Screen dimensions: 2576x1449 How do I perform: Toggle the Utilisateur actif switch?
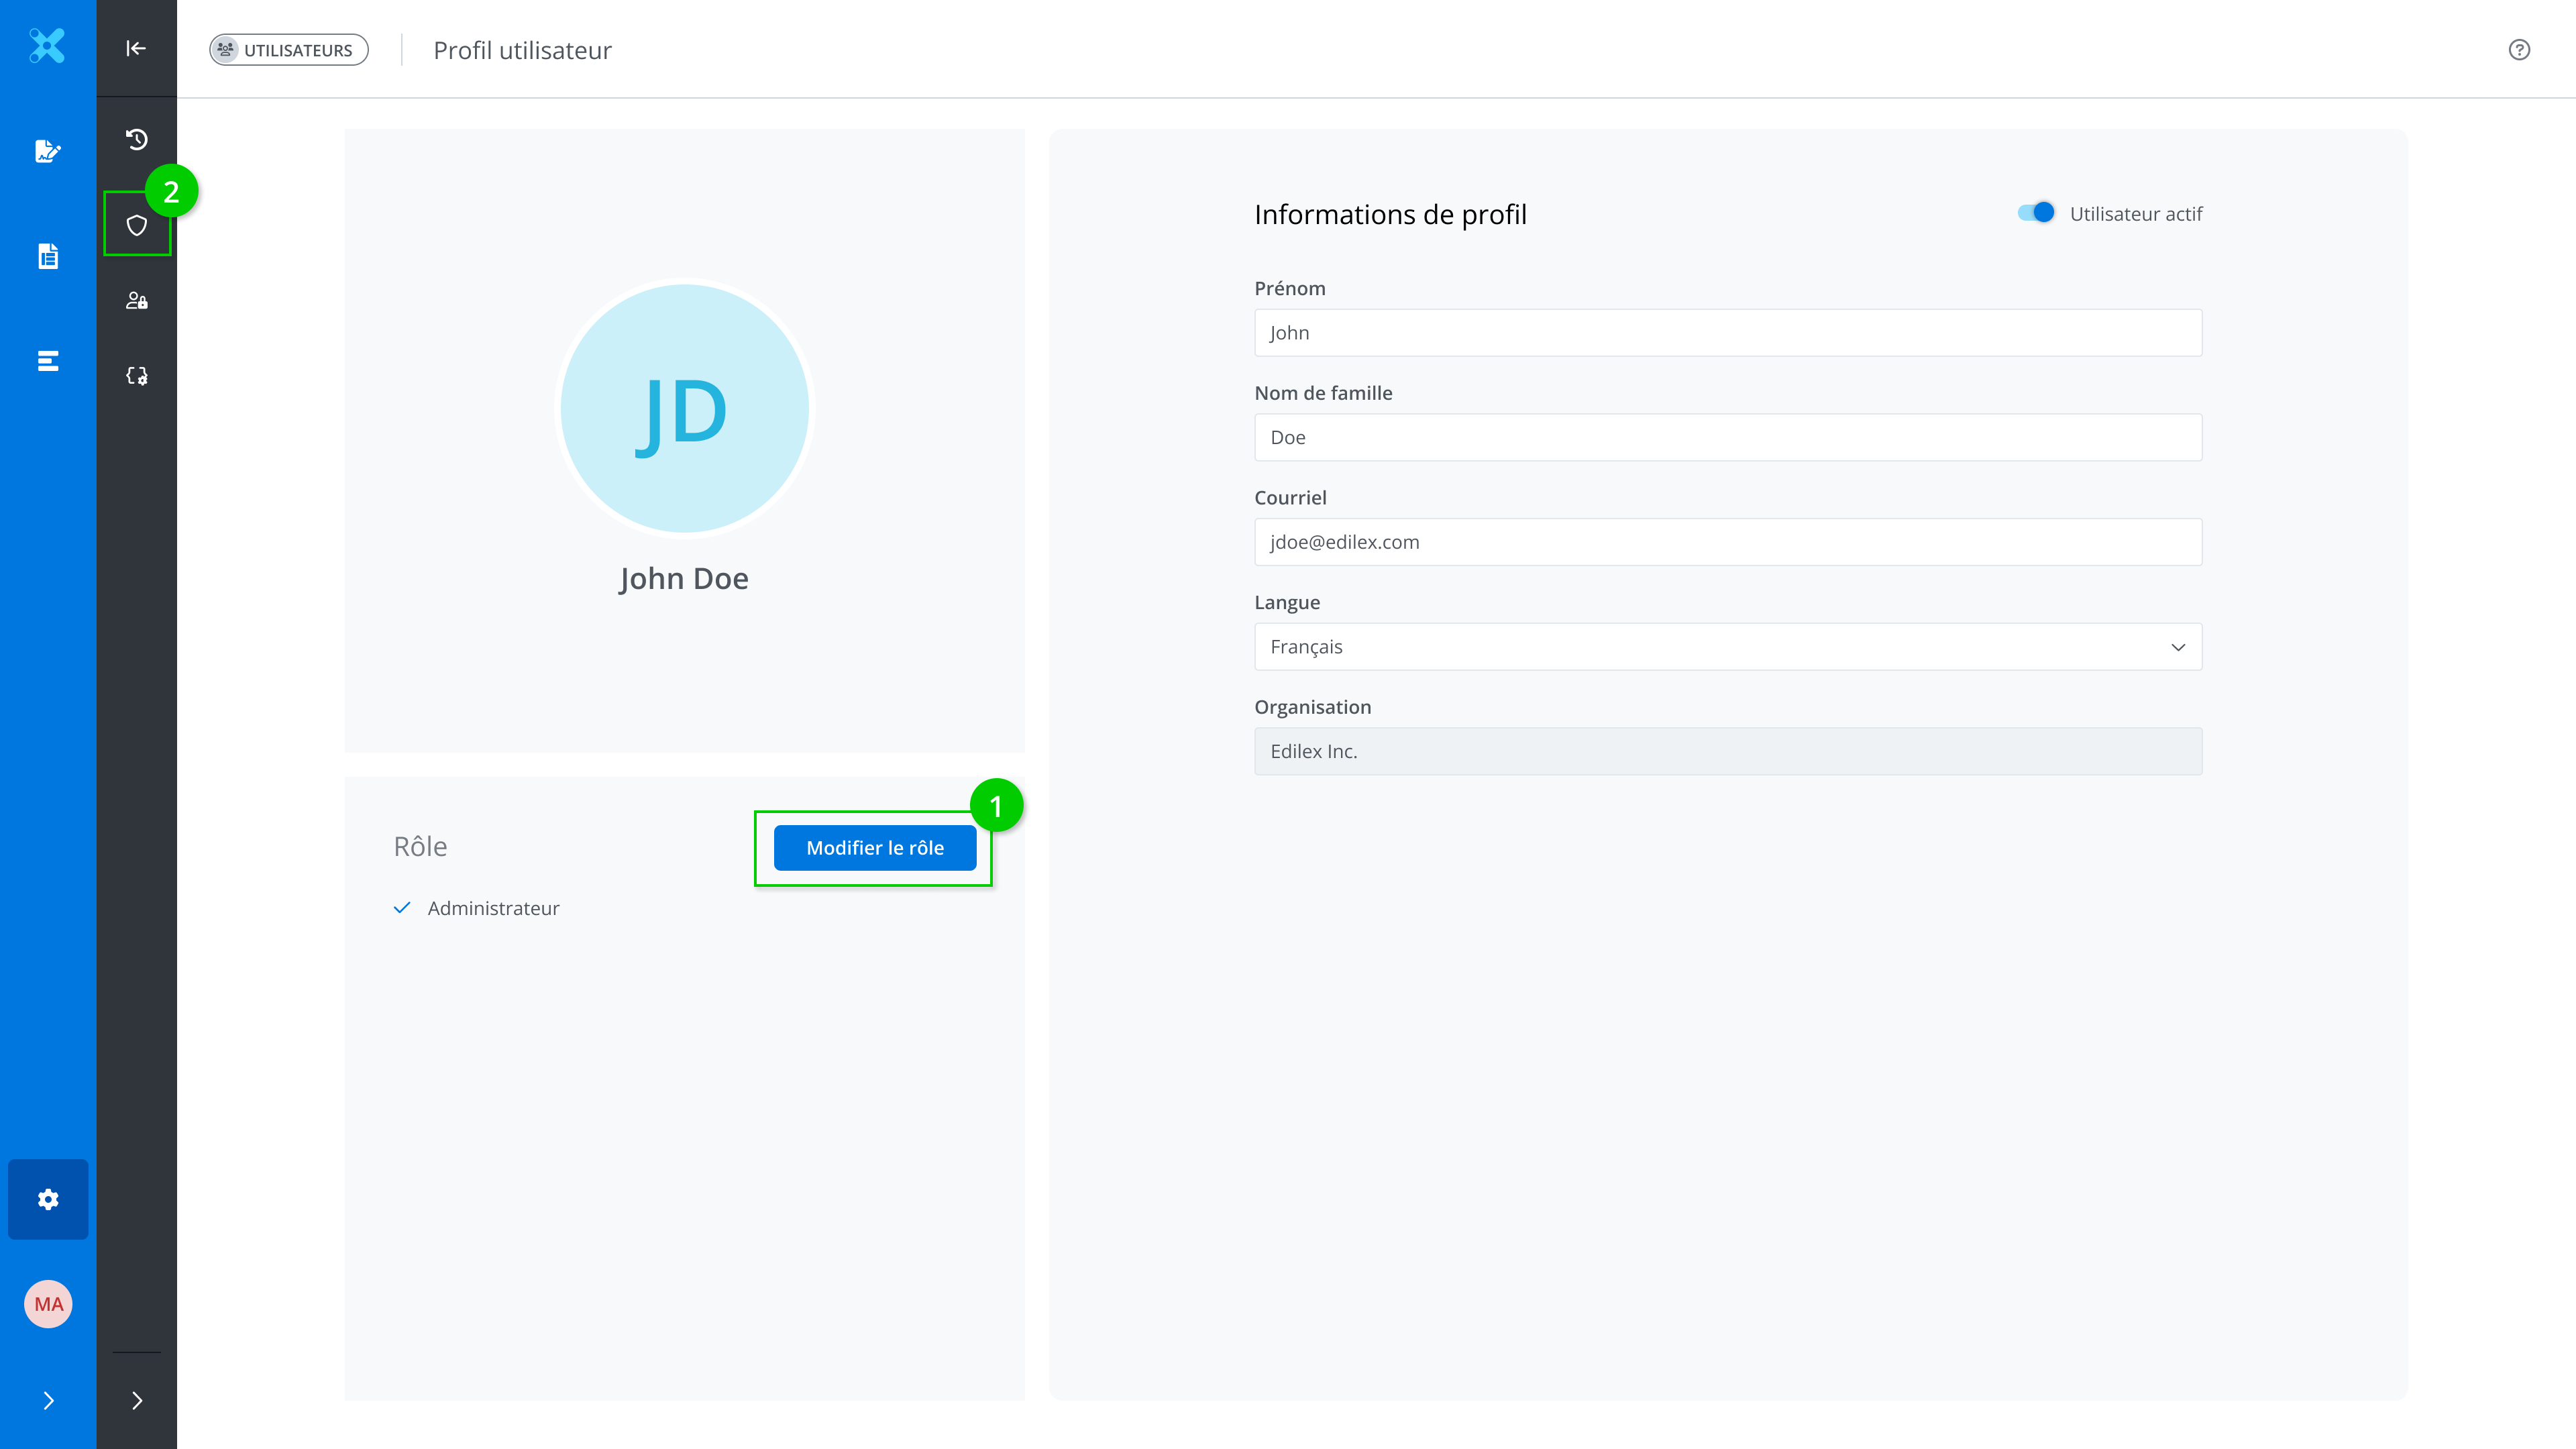tap(2035, 213)
